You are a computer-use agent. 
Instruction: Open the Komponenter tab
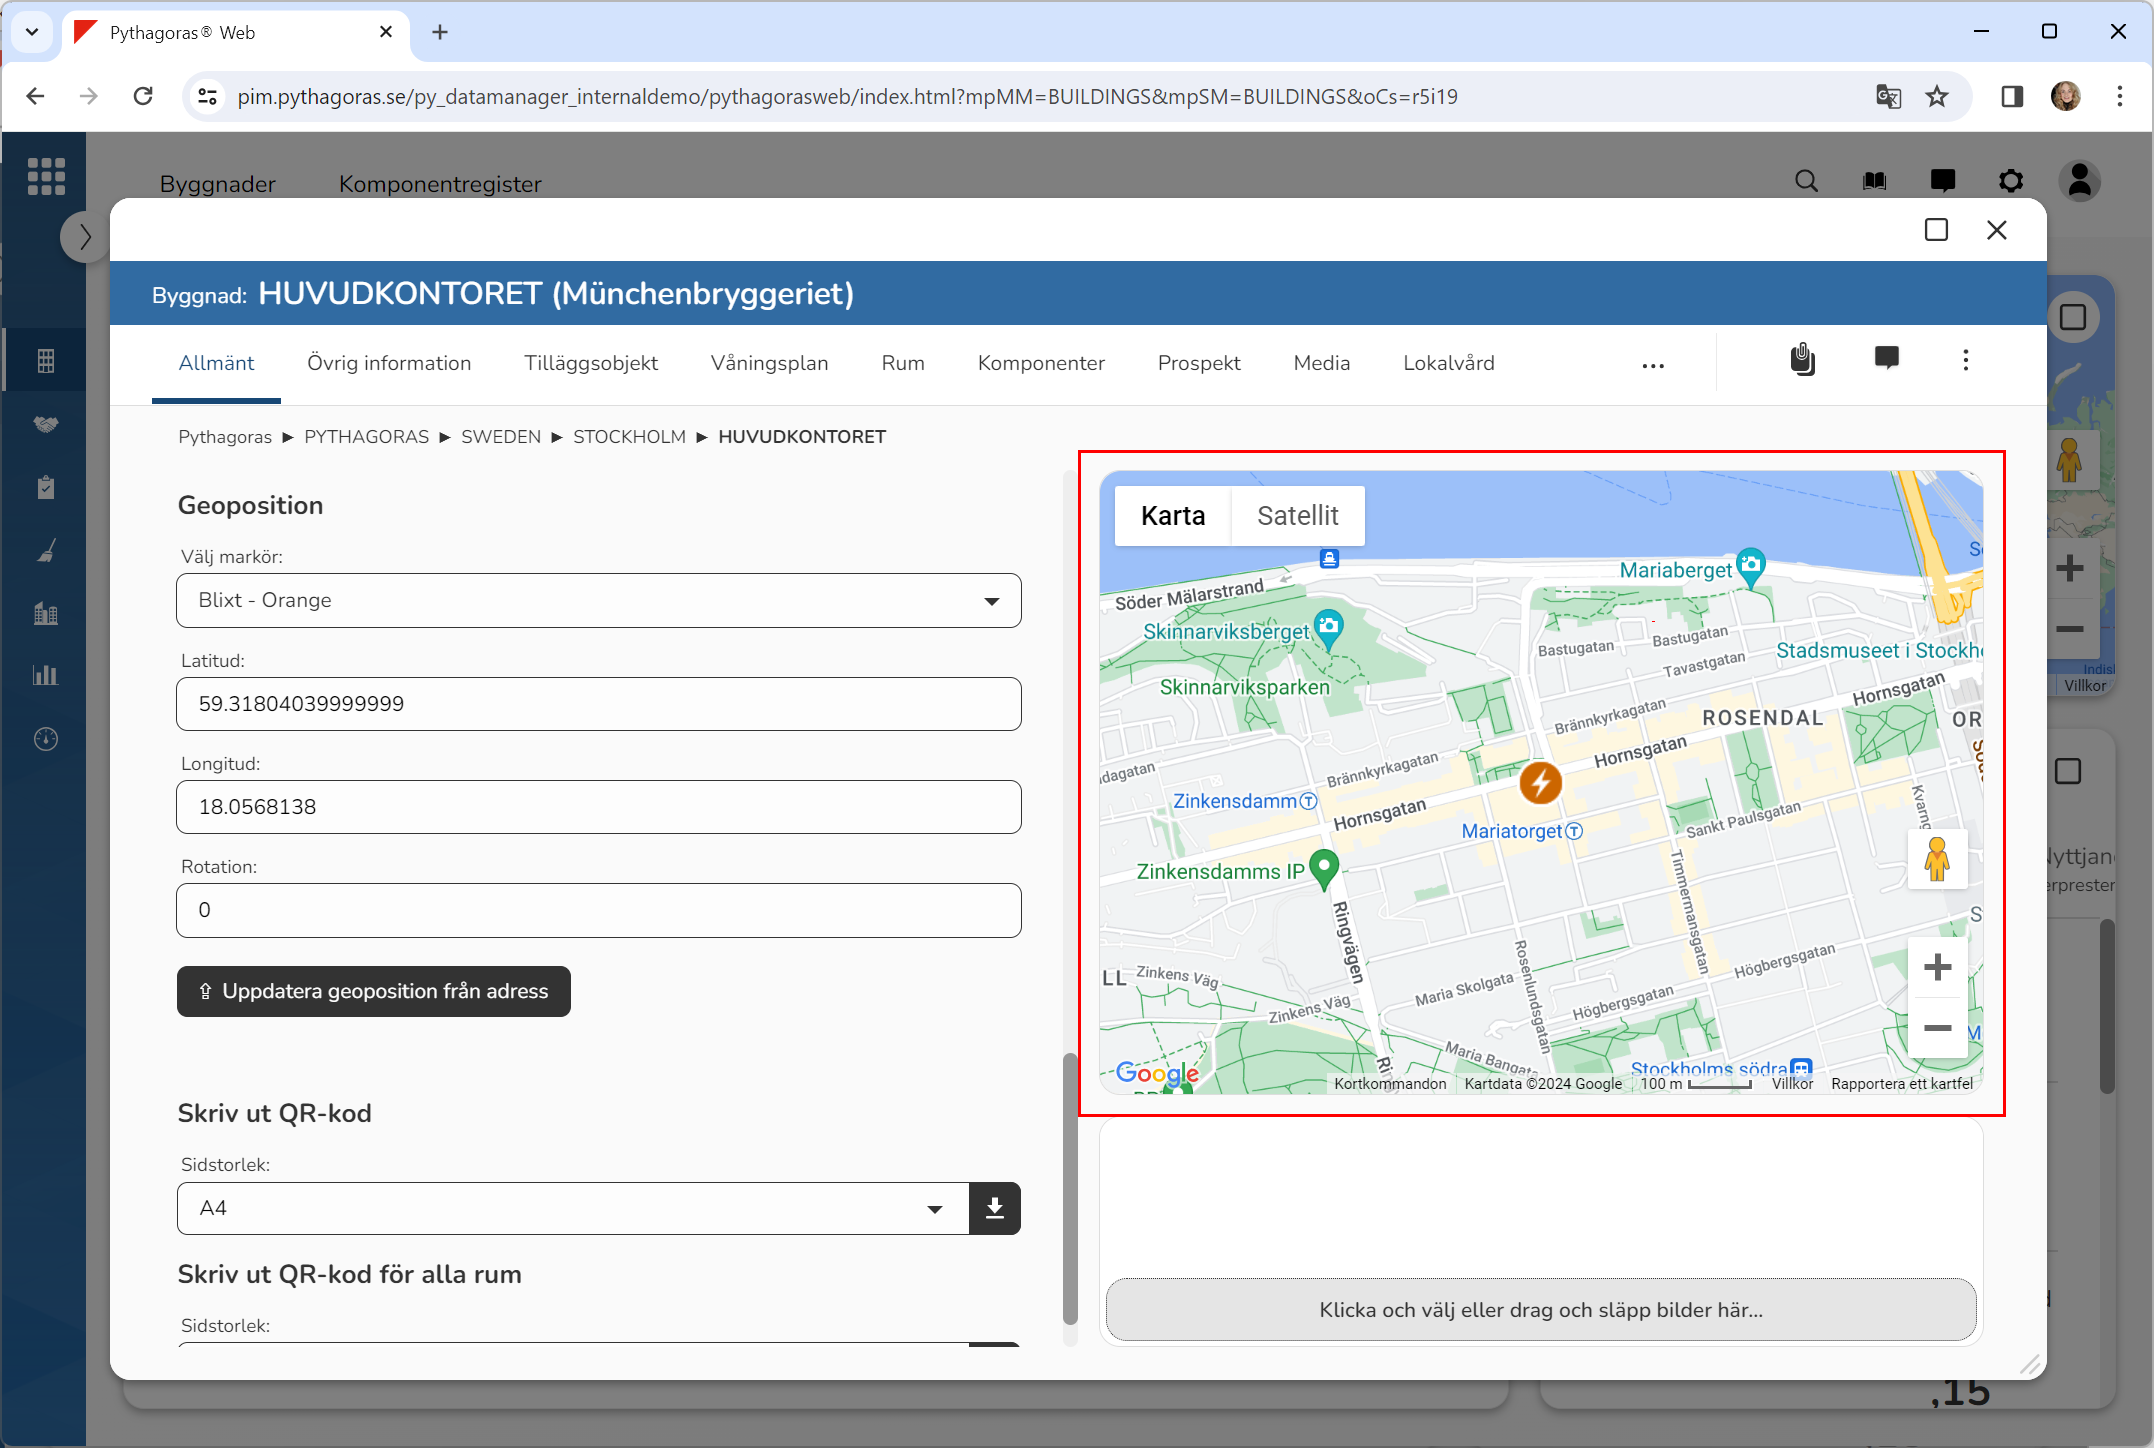[x=1040, y=364]
